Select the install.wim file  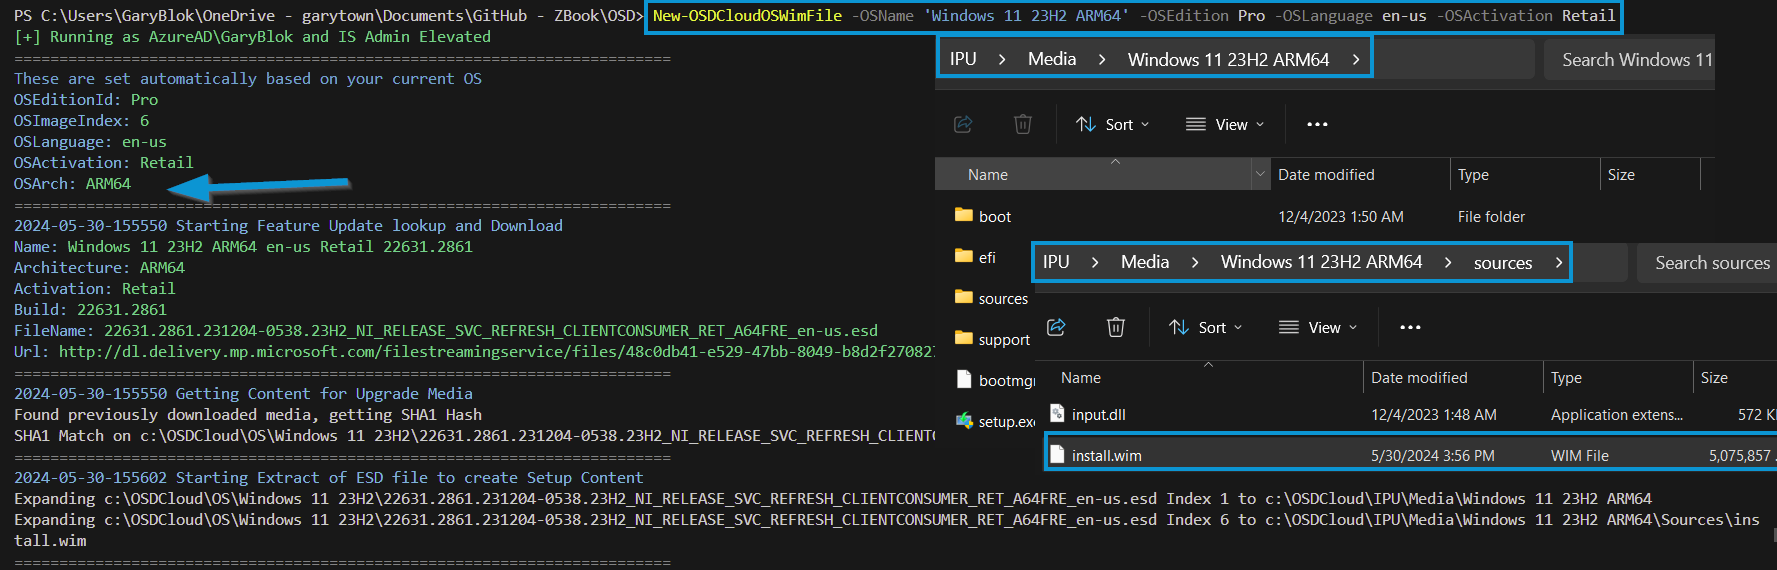click(x=1106, y=455)
